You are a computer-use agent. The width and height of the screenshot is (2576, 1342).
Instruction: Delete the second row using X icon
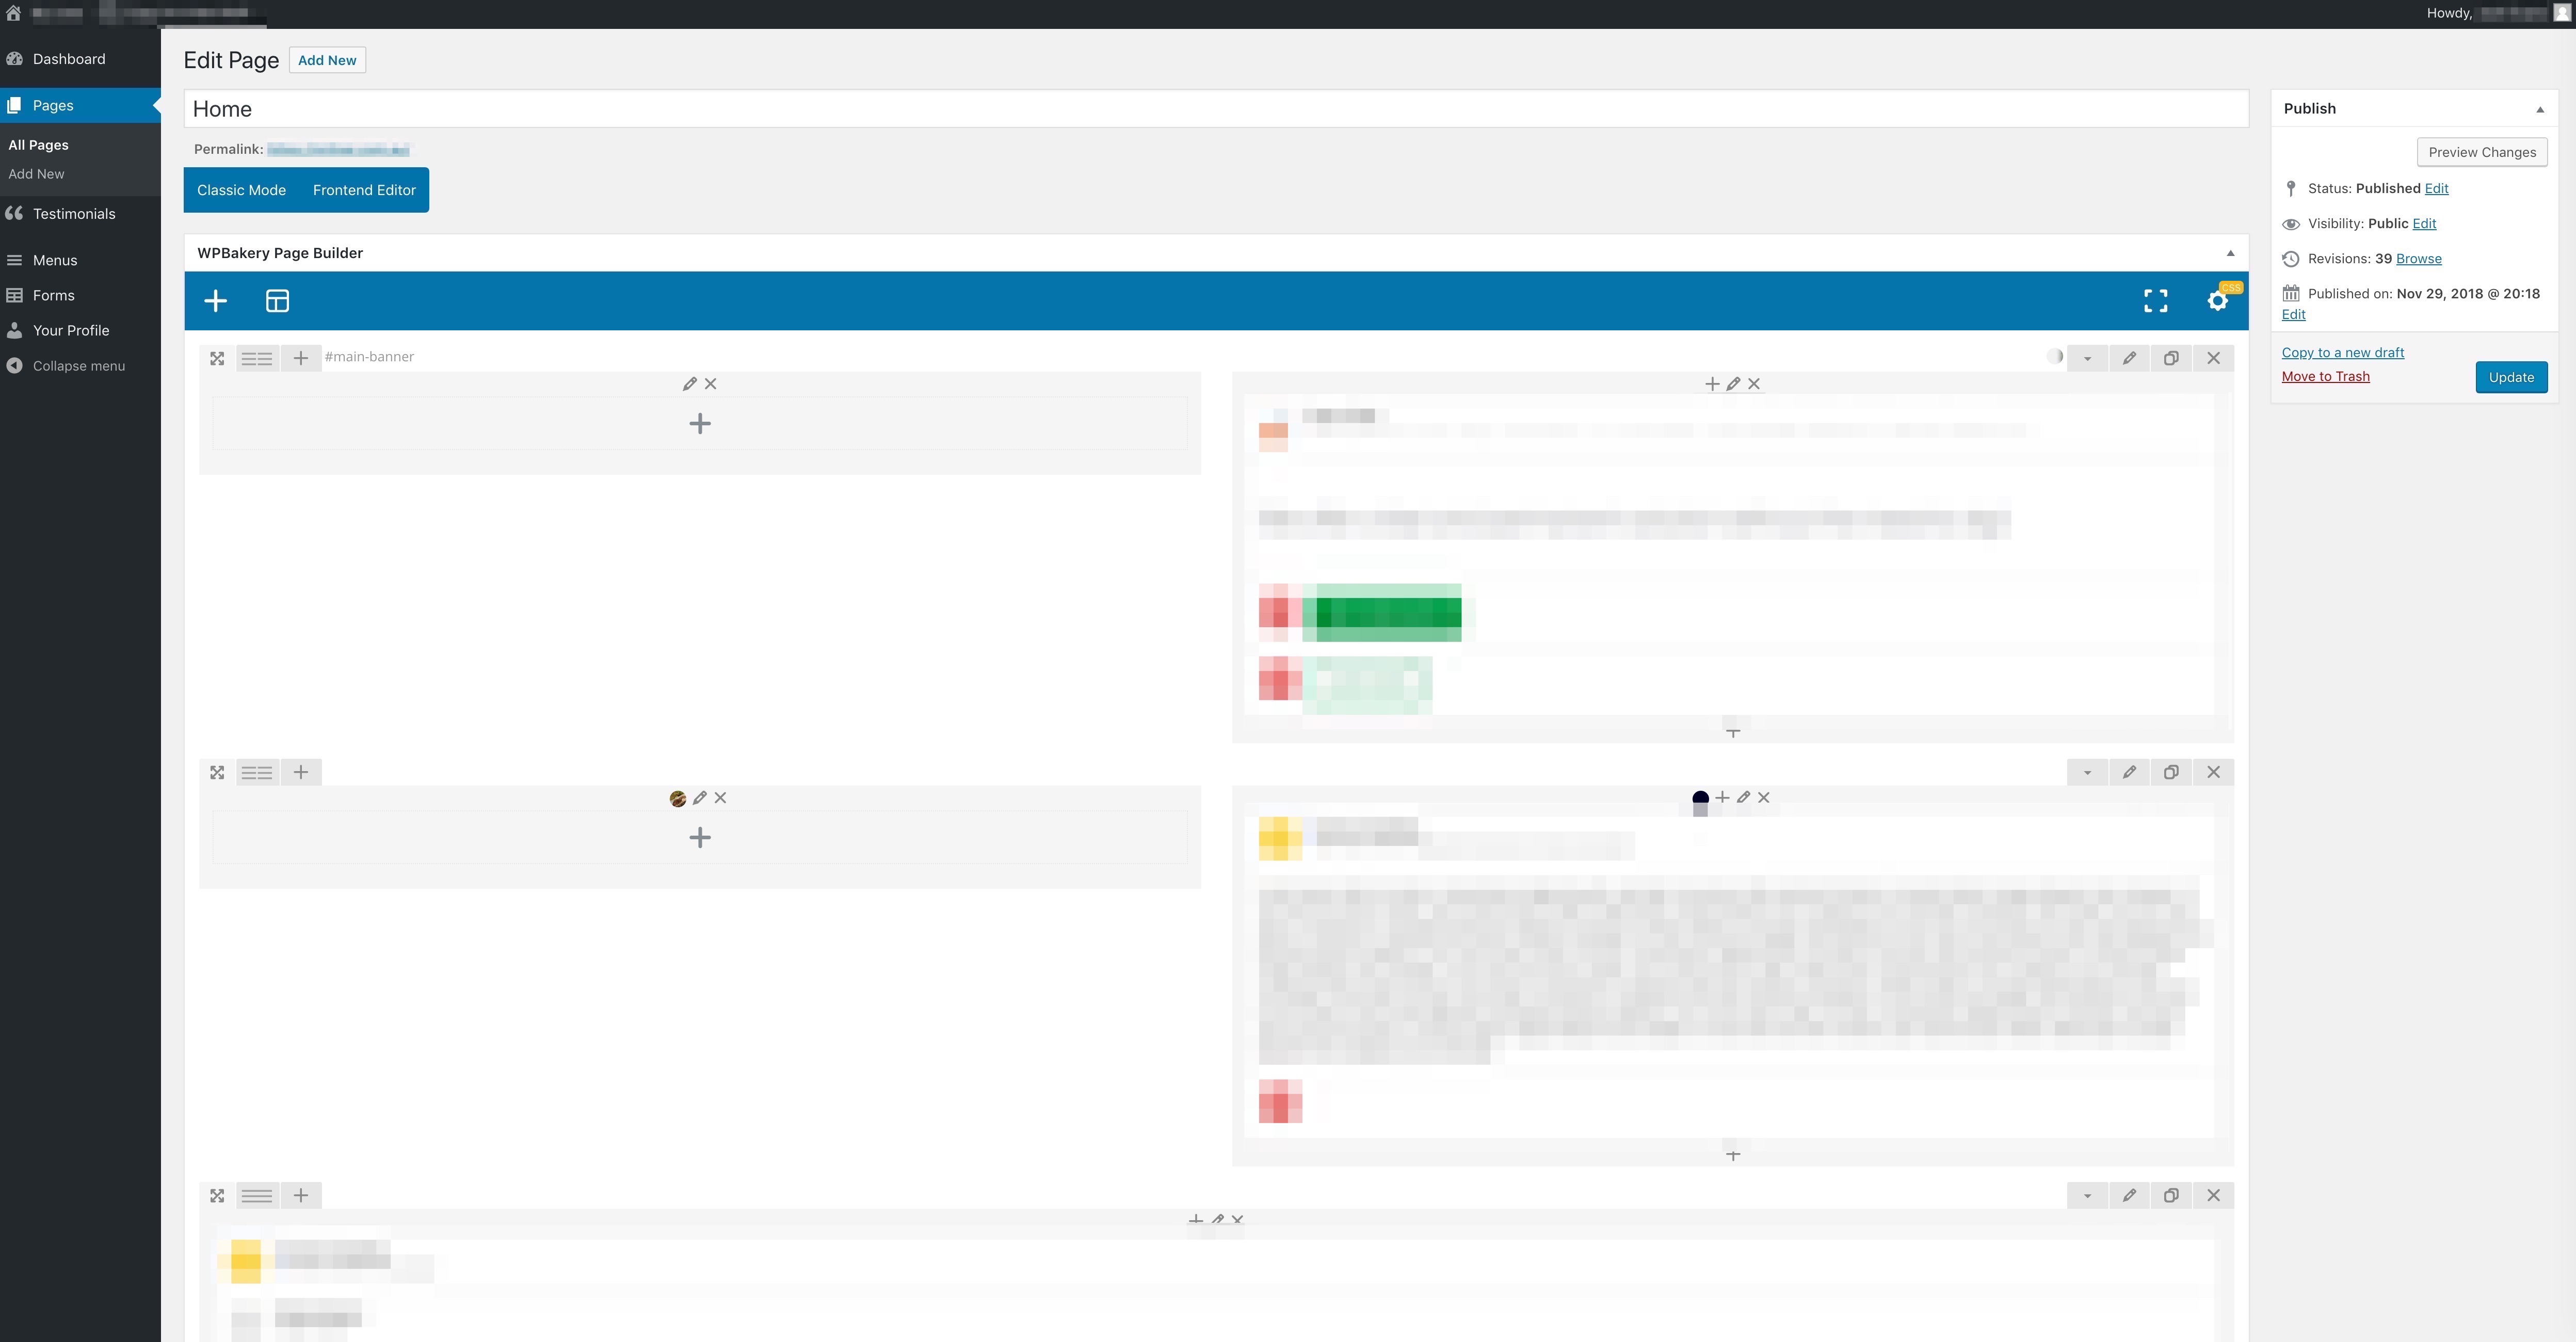coord(2213,772)
